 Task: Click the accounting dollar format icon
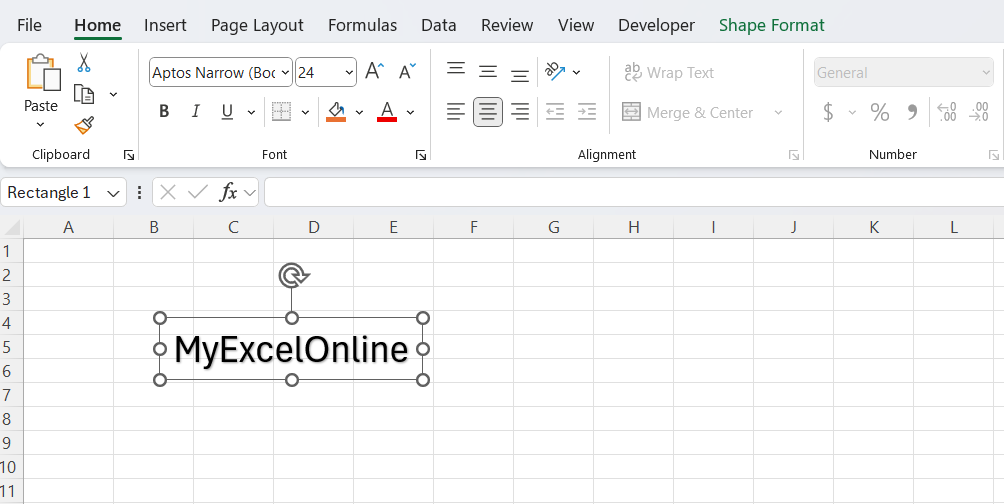[x=828, y=112]
